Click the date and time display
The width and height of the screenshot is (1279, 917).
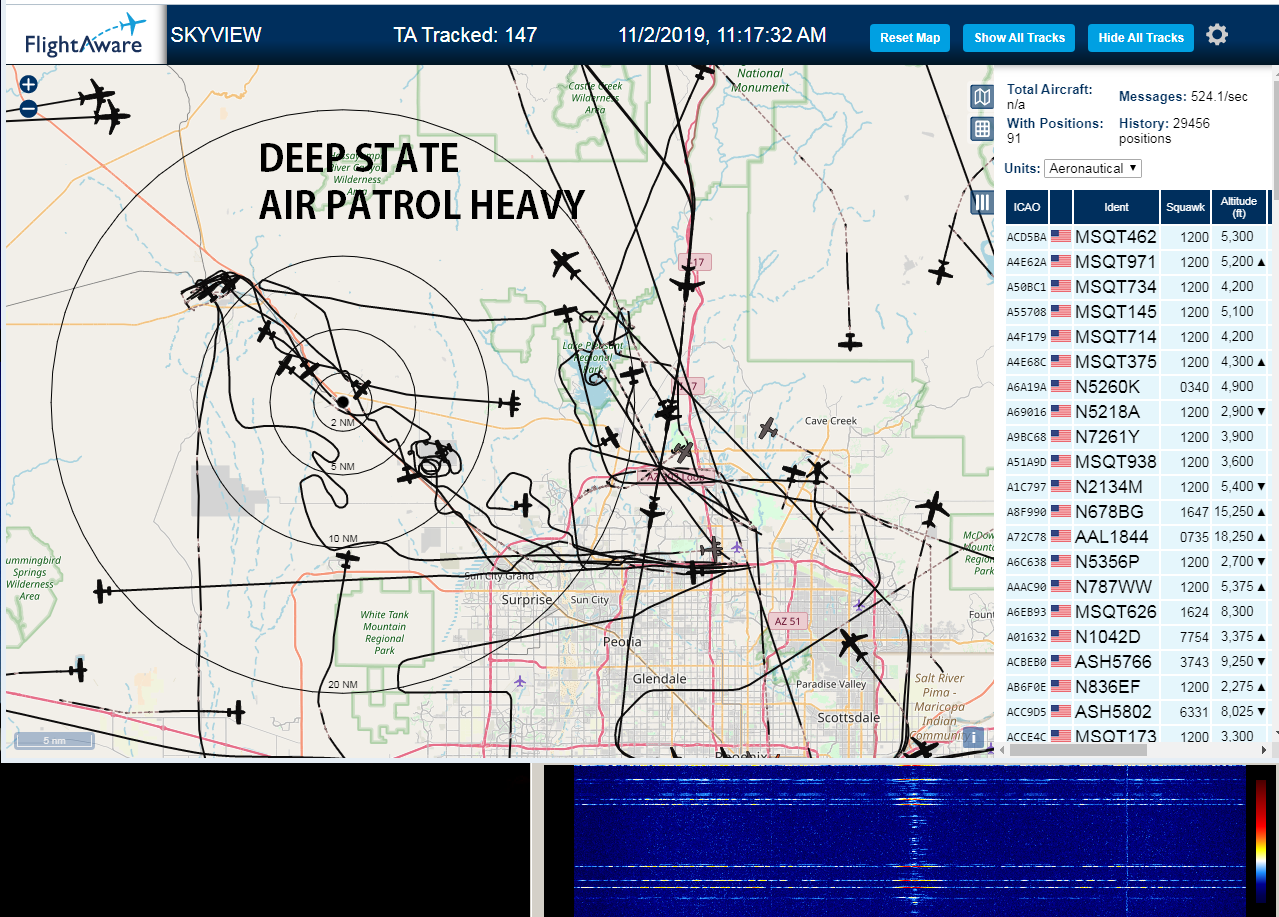[722, 35]
